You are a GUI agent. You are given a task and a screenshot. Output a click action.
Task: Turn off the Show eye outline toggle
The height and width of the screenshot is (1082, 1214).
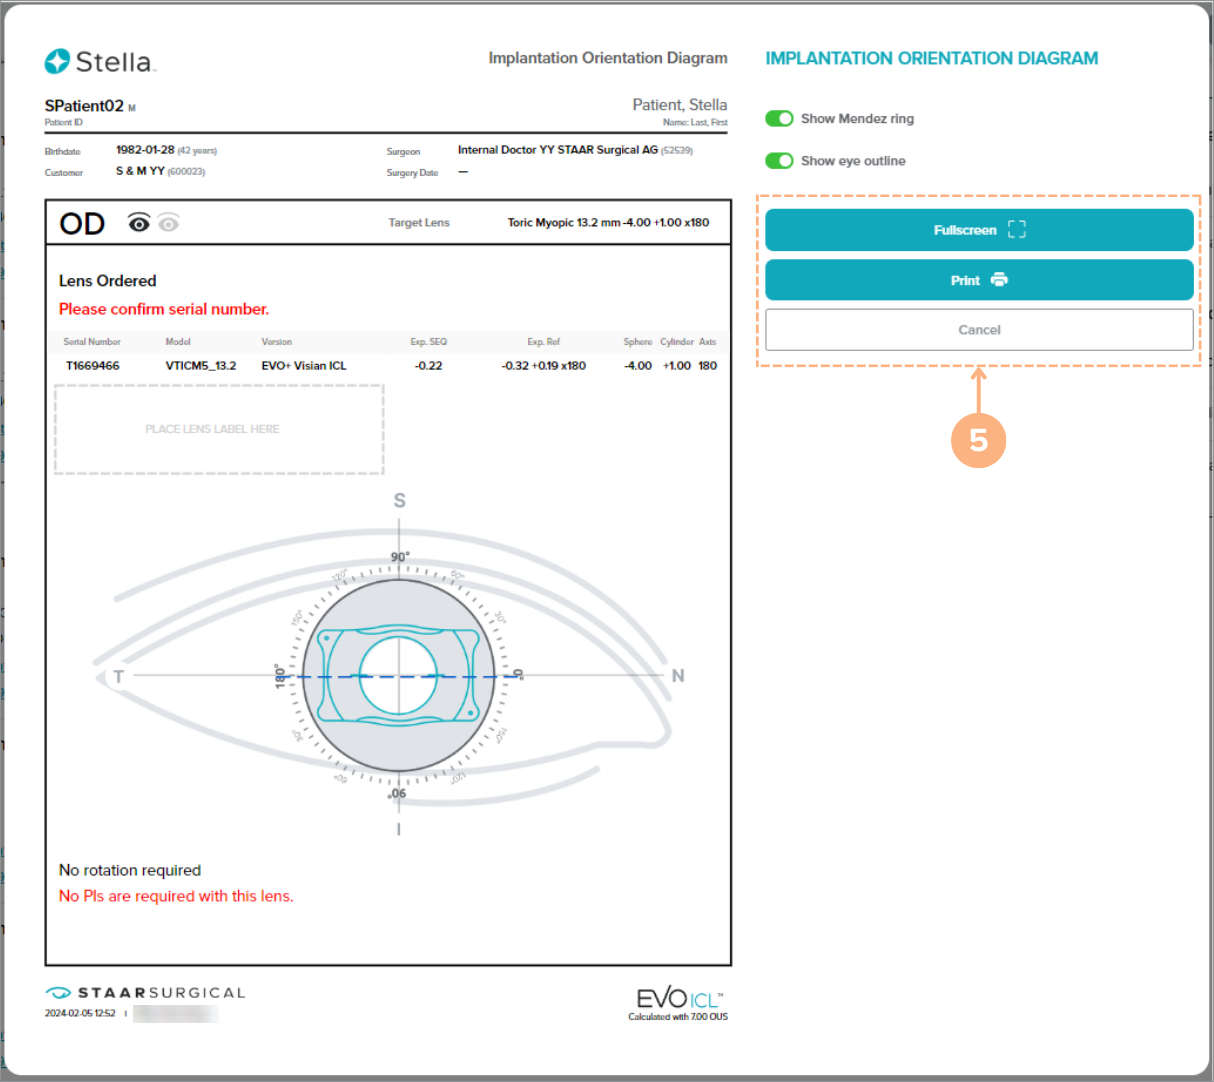pos(779,161)
